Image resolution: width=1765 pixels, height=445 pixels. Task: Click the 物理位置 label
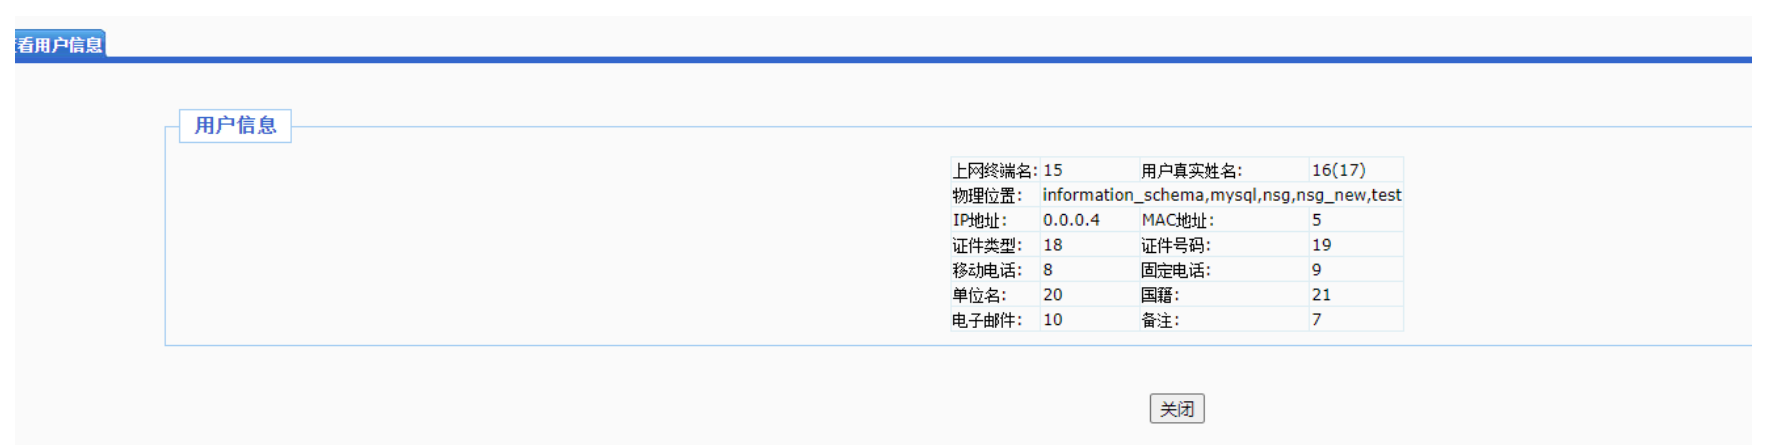pyautogui.click(x=986, y=195)
